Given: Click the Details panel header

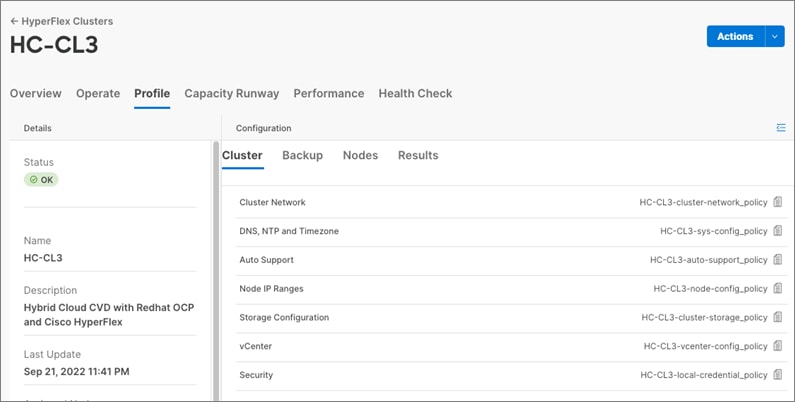Looking at the screenshot, I should pyautogui.click(x=38, y=128).
